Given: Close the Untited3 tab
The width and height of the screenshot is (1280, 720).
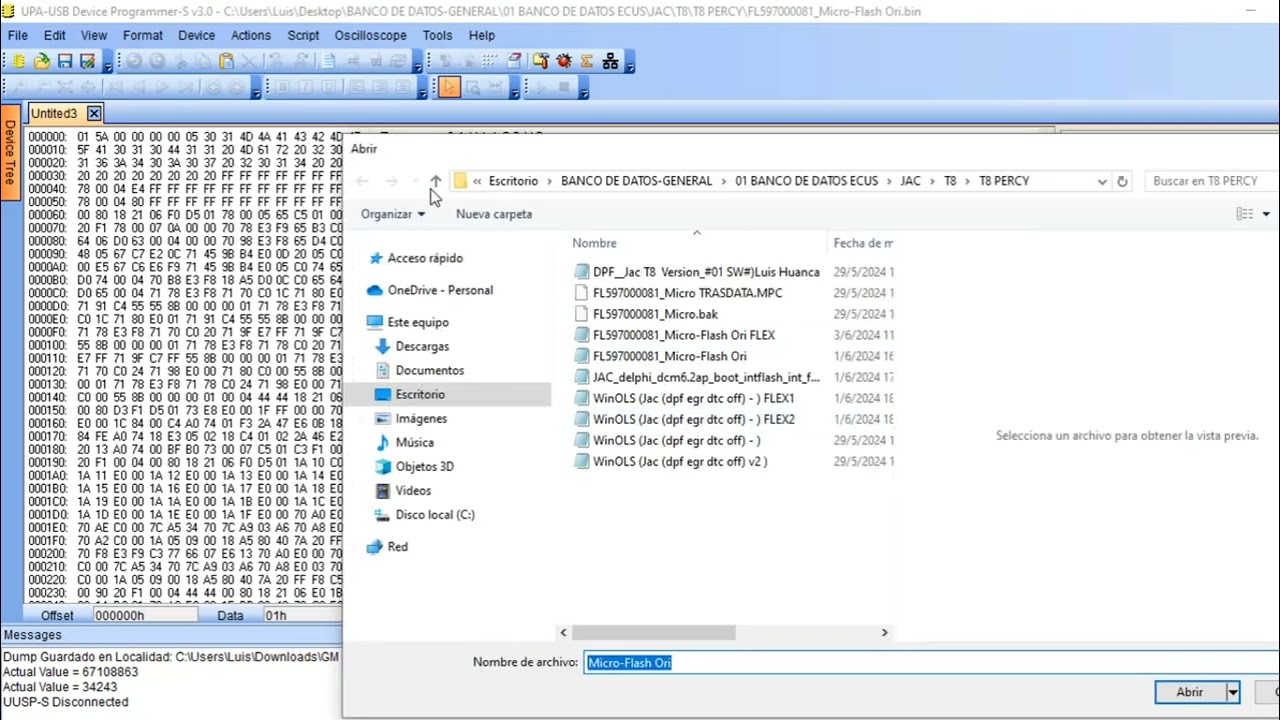Looking at the screenshot, I should (x=94, y=113).
